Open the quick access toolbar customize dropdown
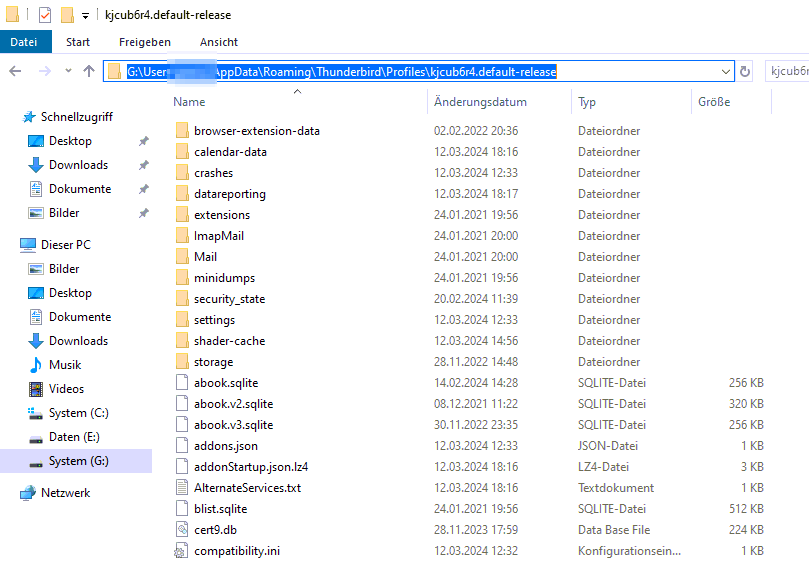This screenshot has width=809, height=561. pyautogui.click(x=85, y=16)
